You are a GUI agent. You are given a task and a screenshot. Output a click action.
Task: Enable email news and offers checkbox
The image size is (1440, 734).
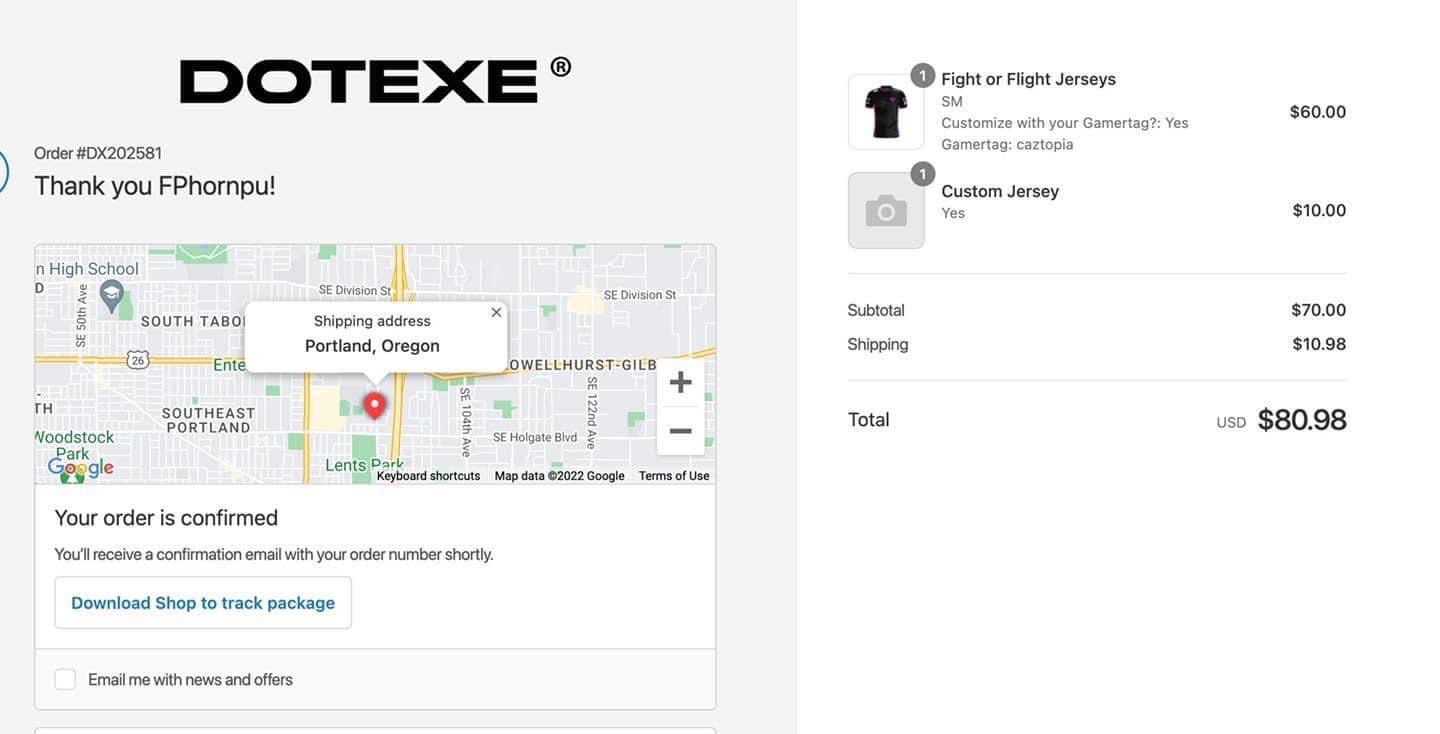(x=65, y=680)
